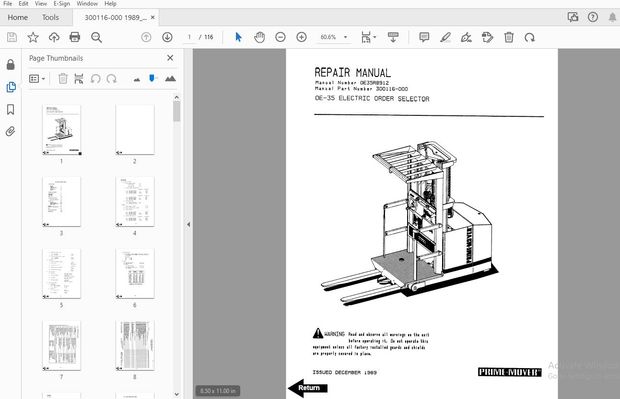
Task: Open the Attachments paperclip panel icon
Action: [x=11, y=131]
